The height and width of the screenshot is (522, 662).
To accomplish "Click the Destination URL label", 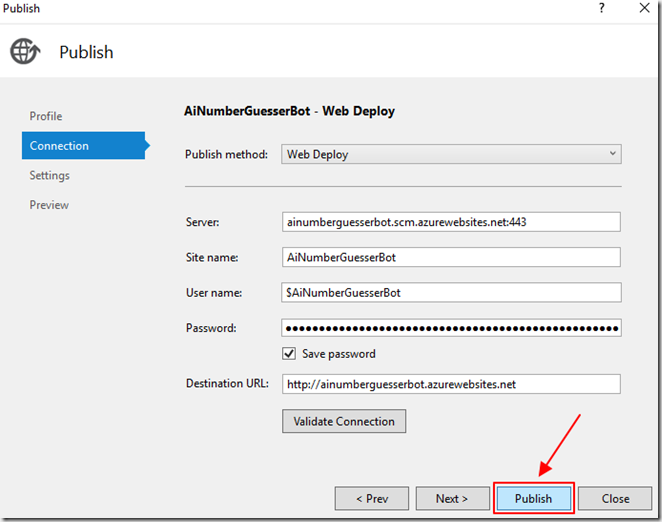I will [x=227, y=383].
